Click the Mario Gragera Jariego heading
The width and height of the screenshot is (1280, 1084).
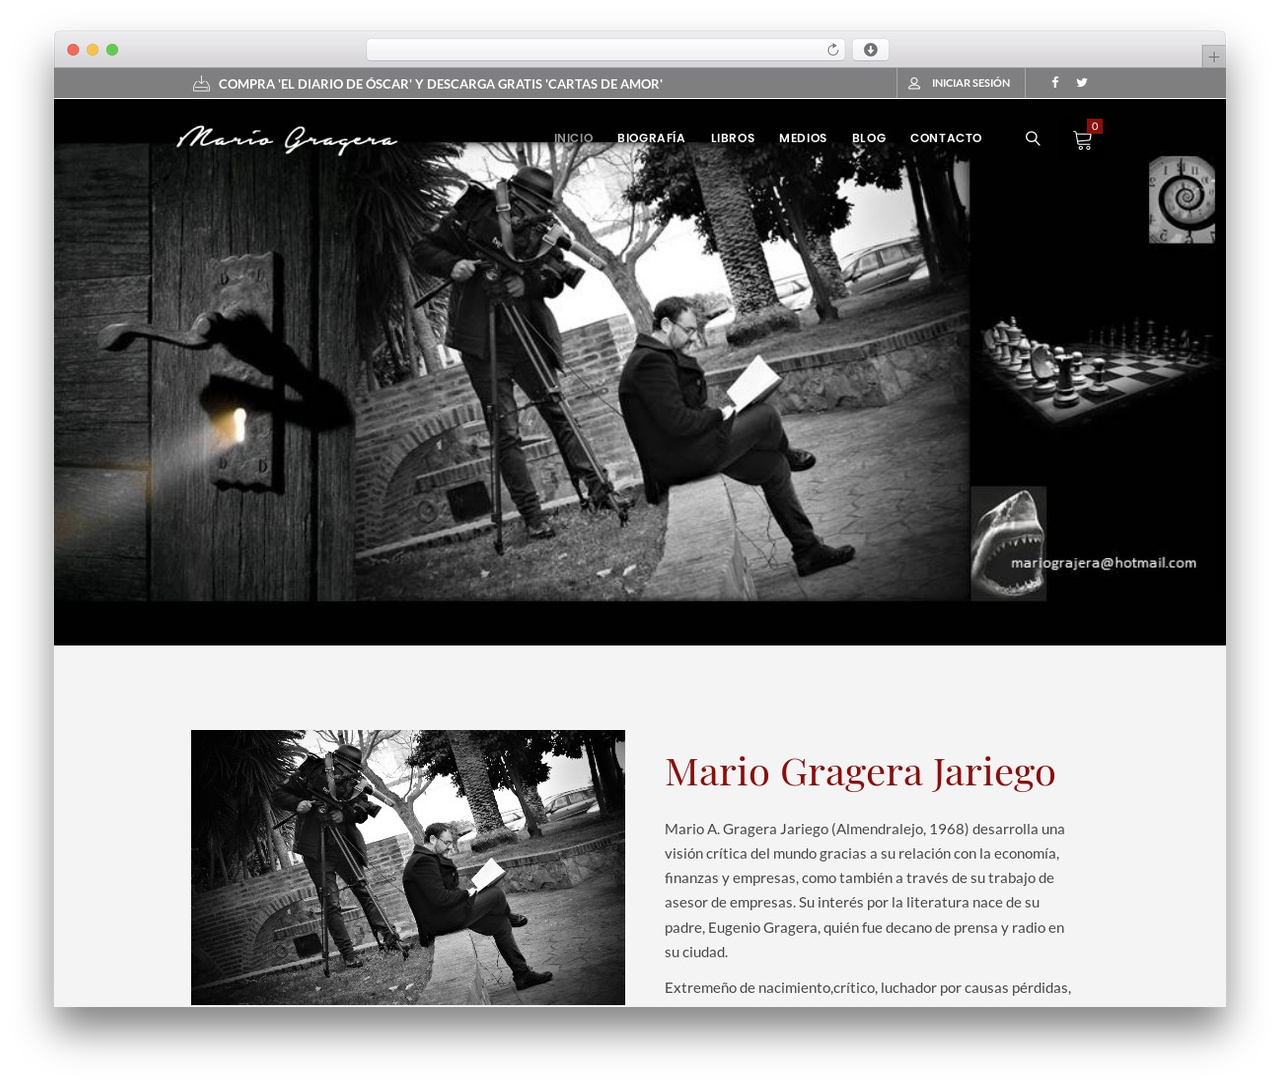click(860, 772)
